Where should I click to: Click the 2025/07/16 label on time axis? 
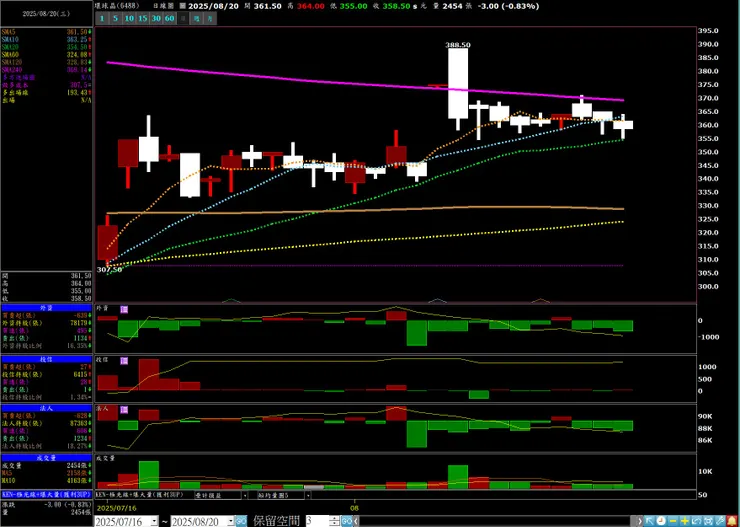coord(117,509)
